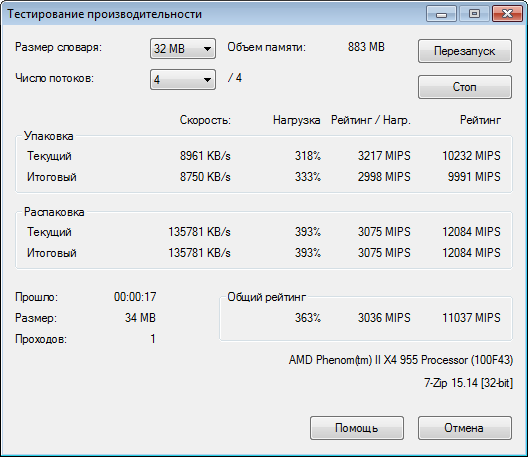Click the overall rating value 11037 MIPS
The height and width of the screenshot is (457, 528).
(471, 318)
